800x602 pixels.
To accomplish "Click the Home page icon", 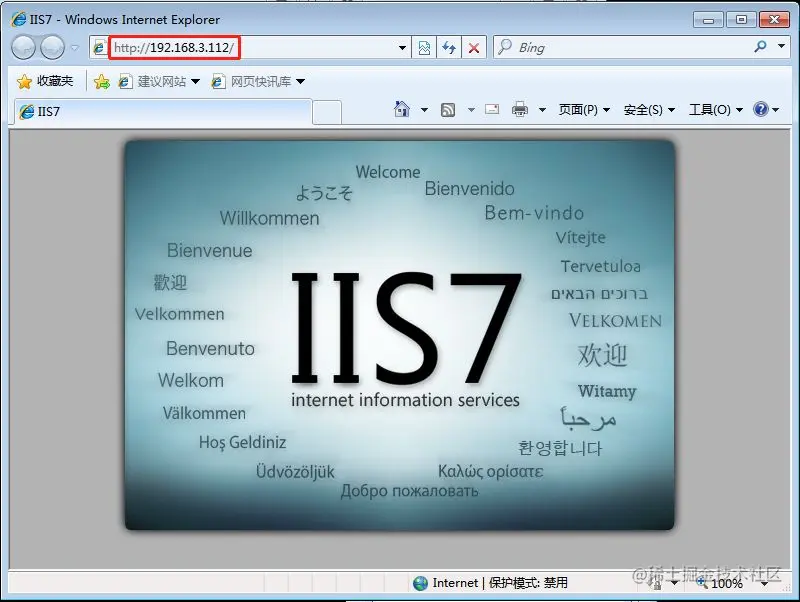I will [402, 109].
